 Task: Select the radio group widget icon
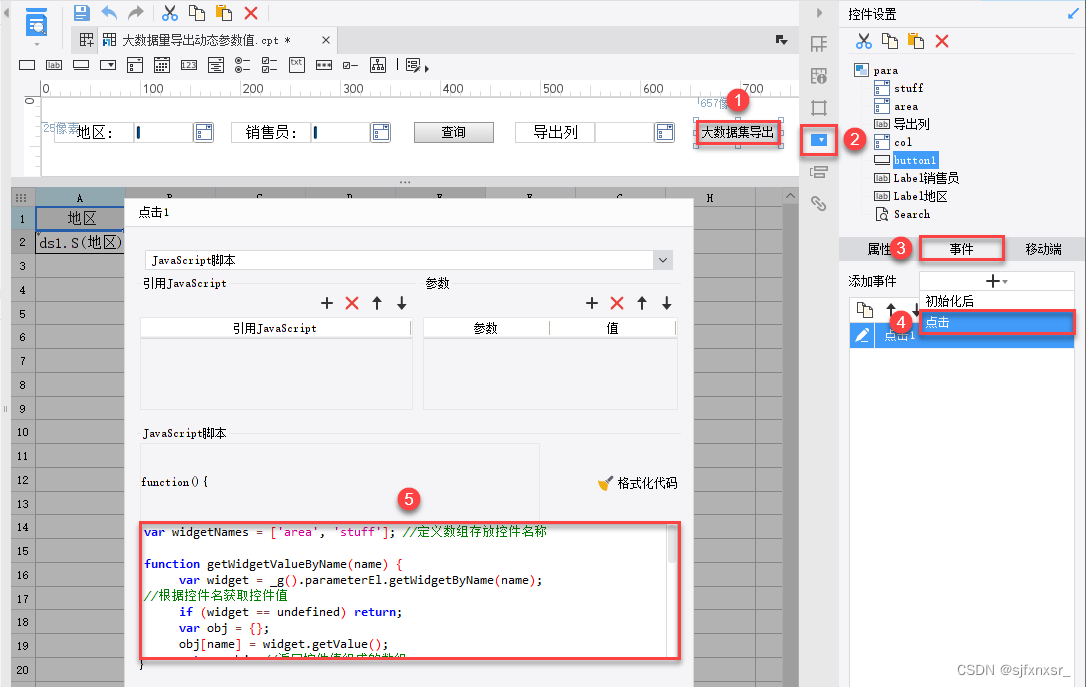242,65
